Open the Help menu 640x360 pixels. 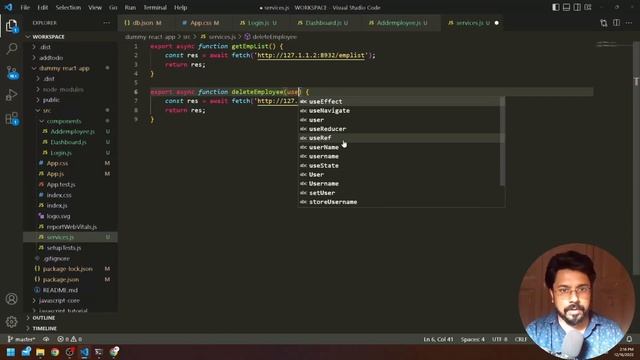[x=180, y=7]
